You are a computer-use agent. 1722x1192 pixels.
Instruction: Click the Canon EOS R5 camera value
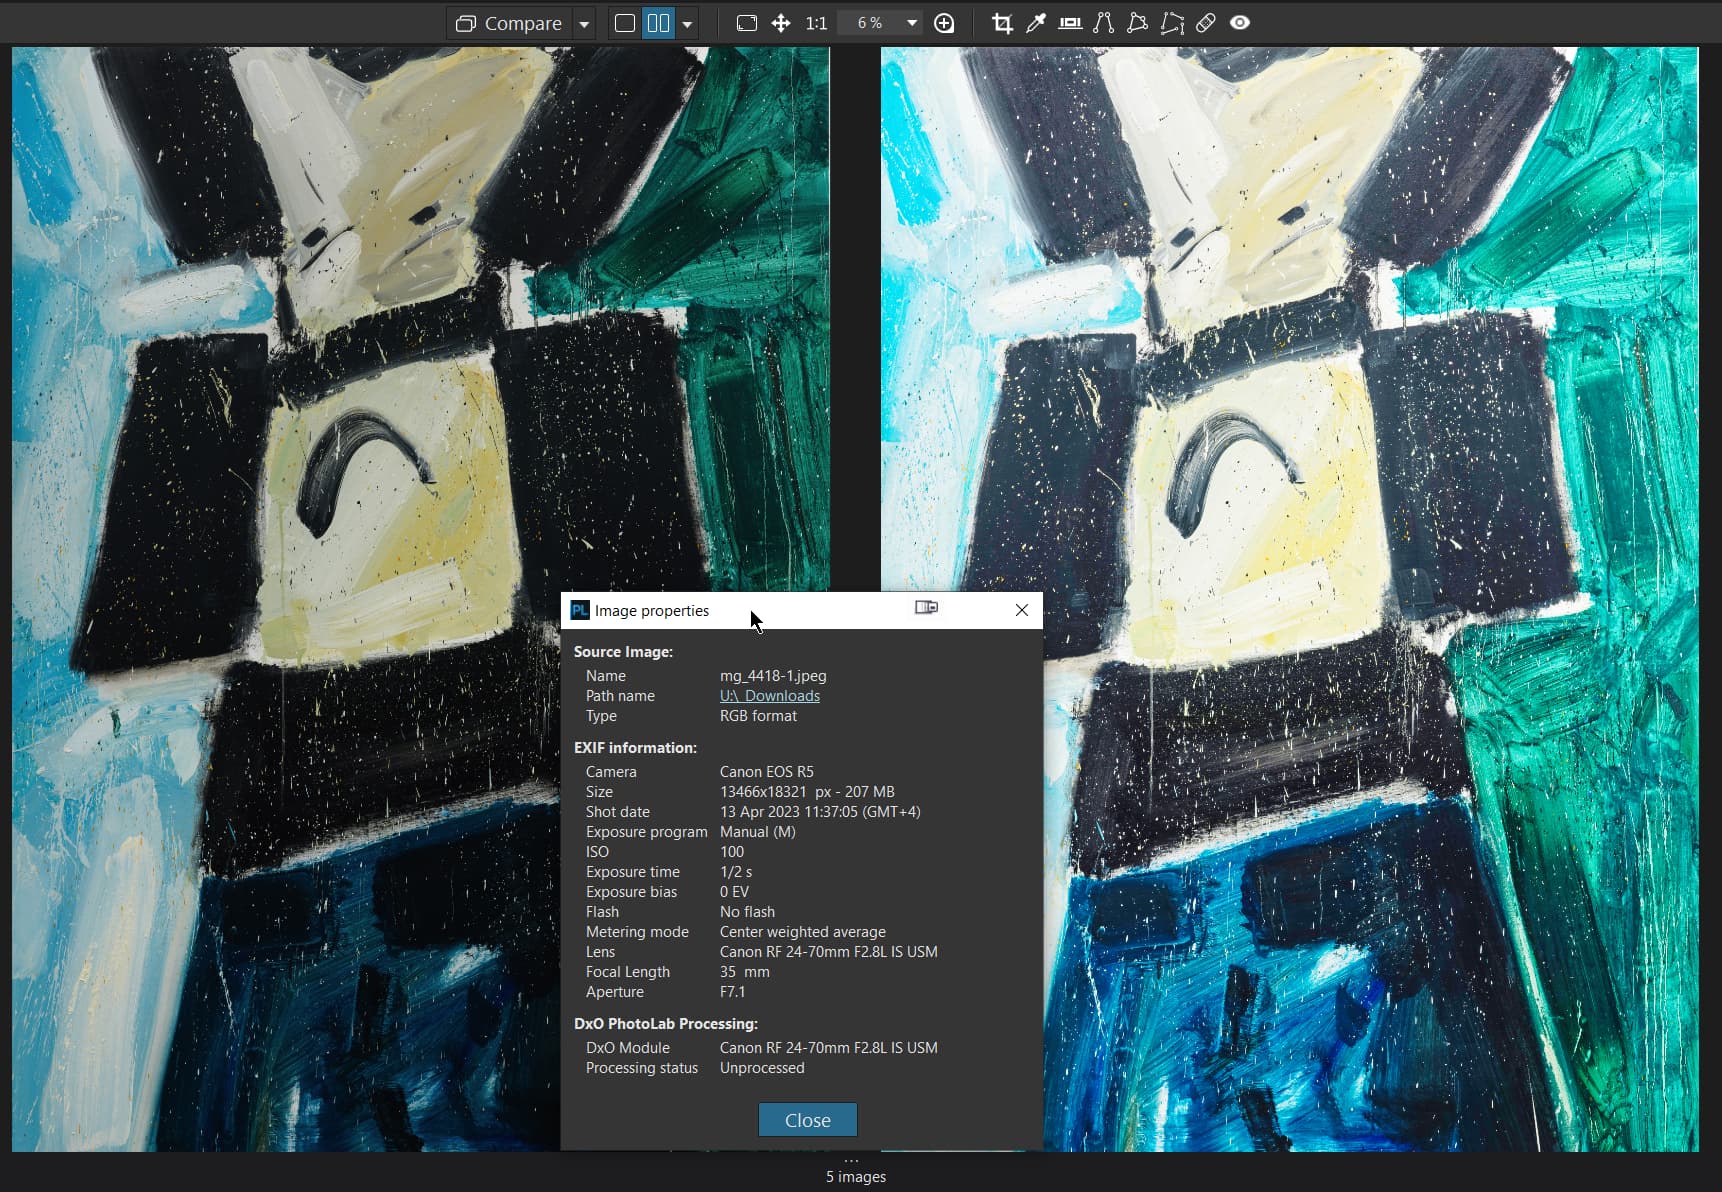(767, 772)
